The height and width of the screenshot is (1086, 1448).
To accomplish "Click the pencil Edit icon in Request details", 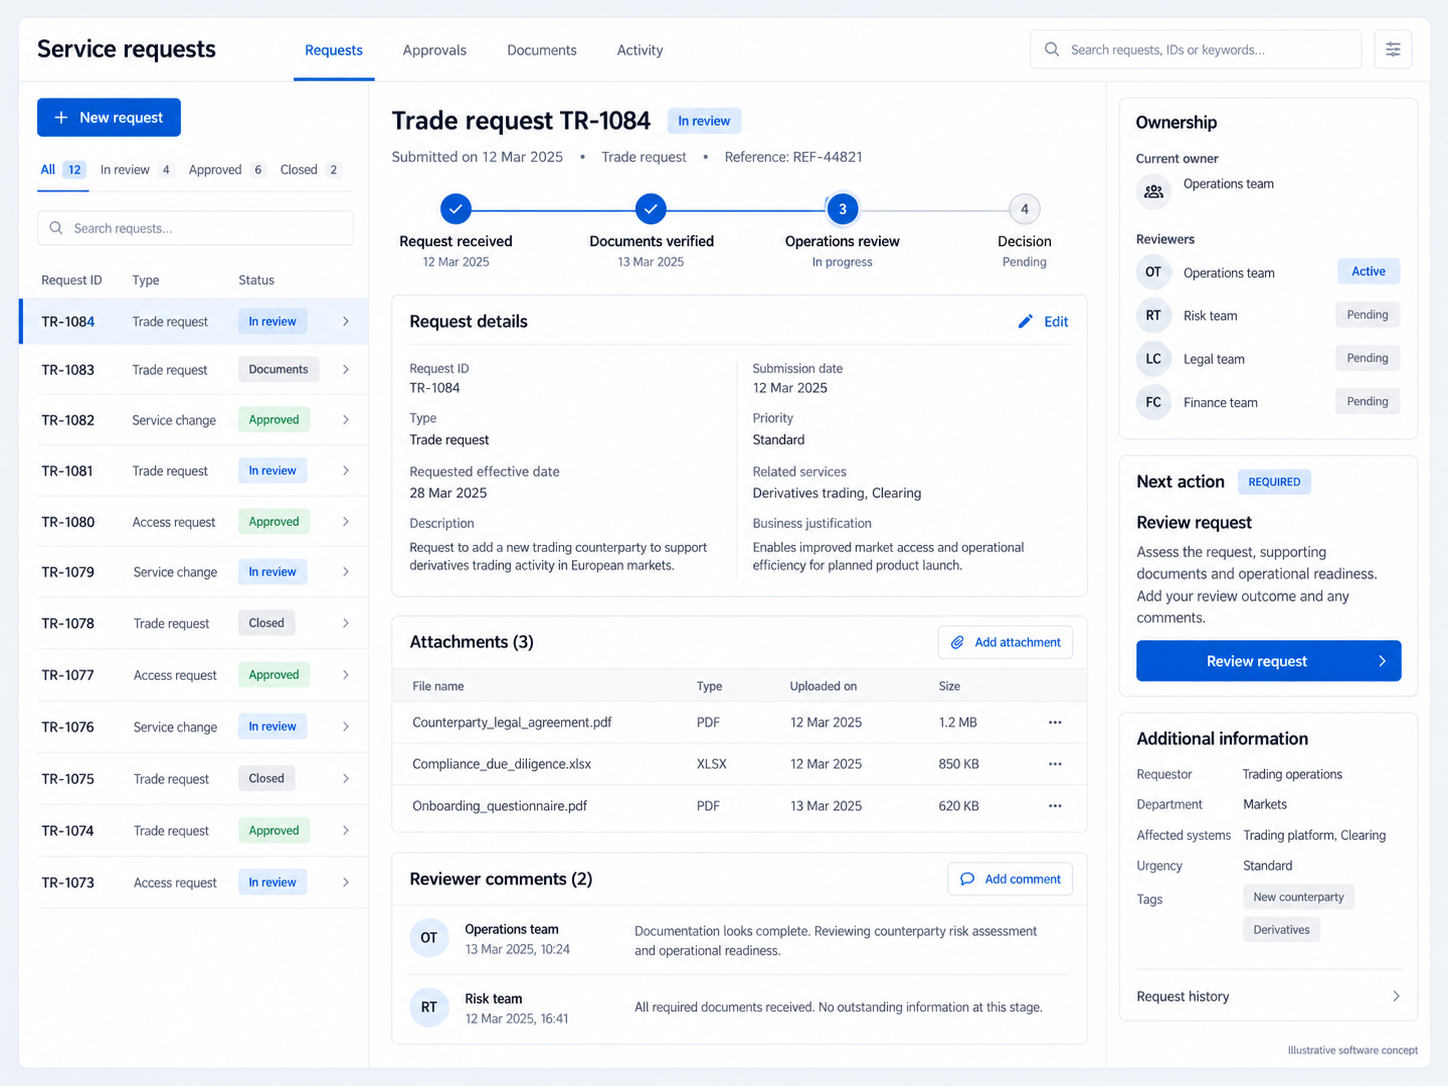I will point(1025,321).
